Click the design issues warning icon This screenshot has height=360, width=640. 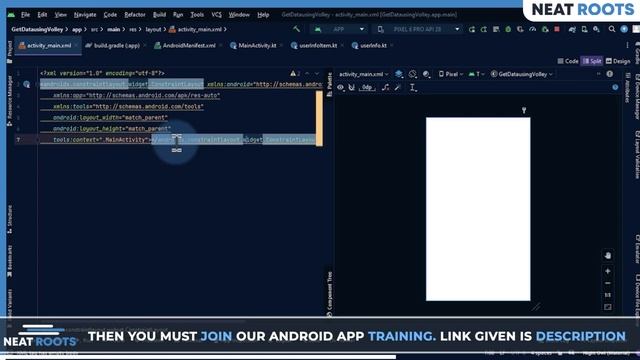[x=609, y=74]
